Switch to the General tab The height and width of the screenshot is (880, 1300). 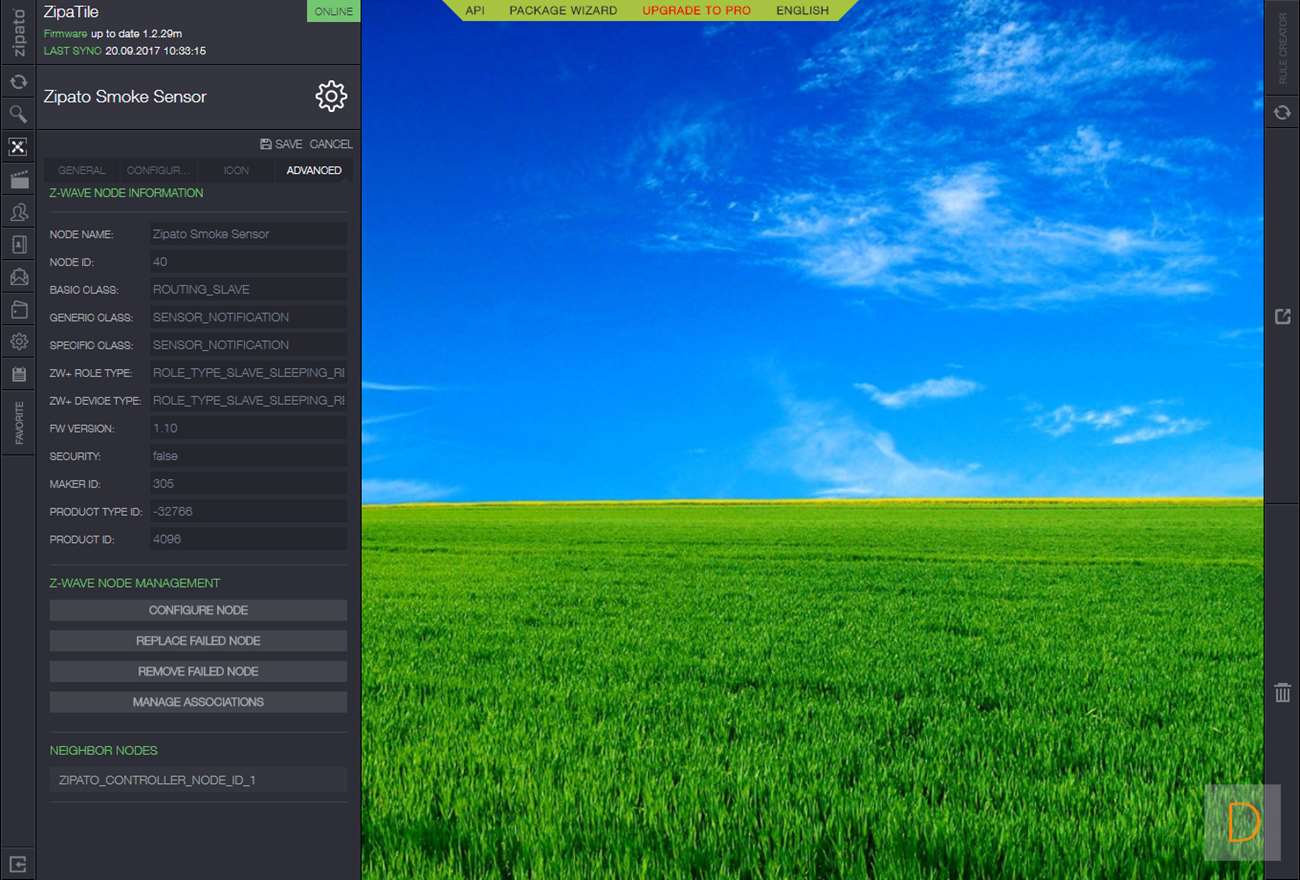coord(82,170)
